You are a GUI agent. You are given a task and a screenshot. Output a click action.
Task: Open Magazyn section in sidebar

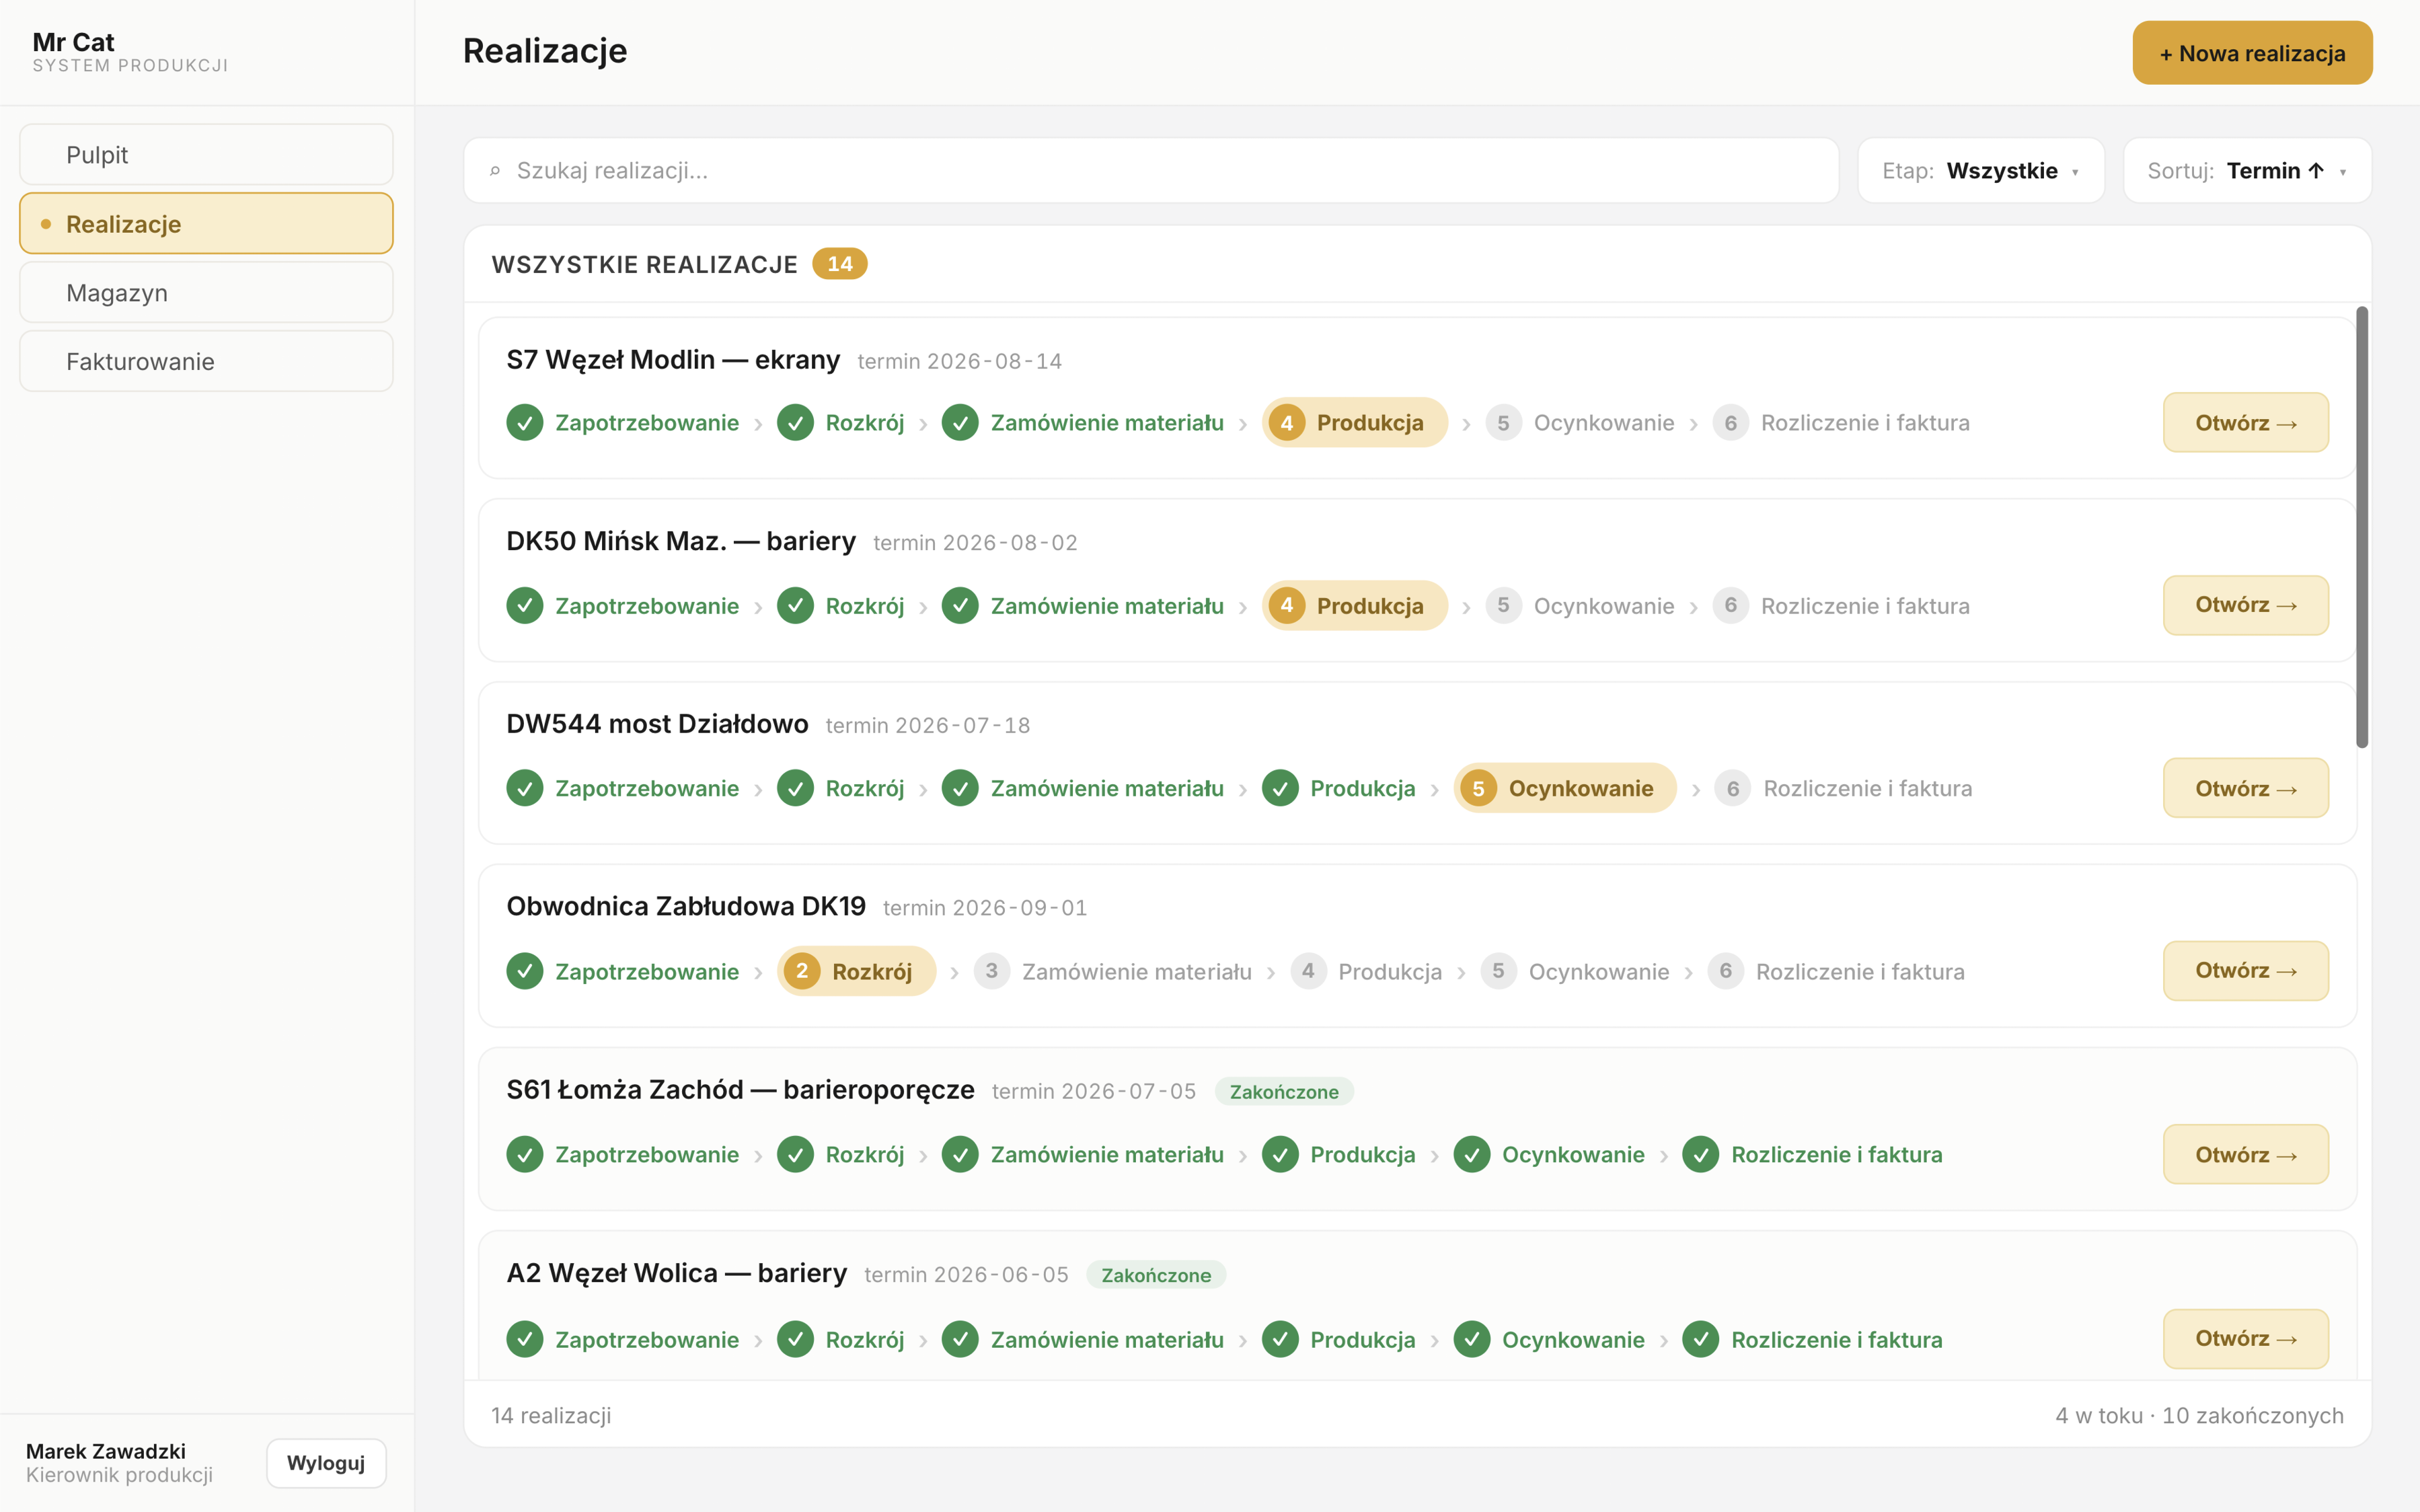tap(206, 293)
